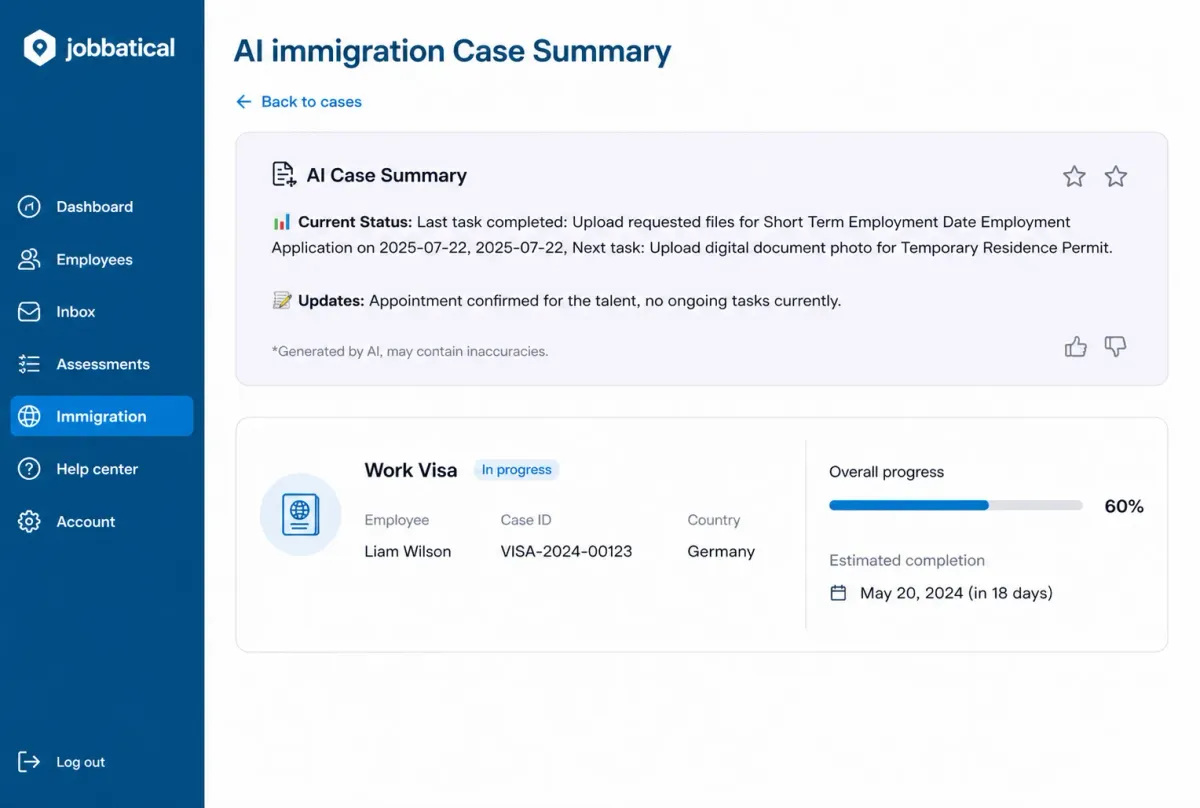Give the AI summary a thumbs up
1200x808 pixels.
point(1076,347)
